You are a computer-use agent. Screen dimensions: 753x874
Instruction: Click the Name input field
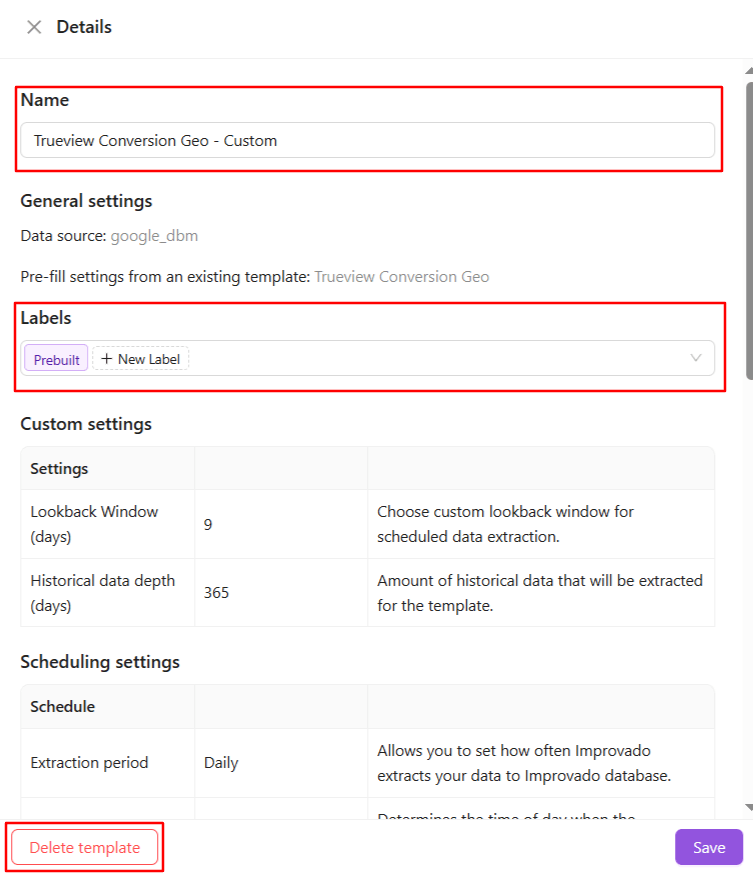367,140
